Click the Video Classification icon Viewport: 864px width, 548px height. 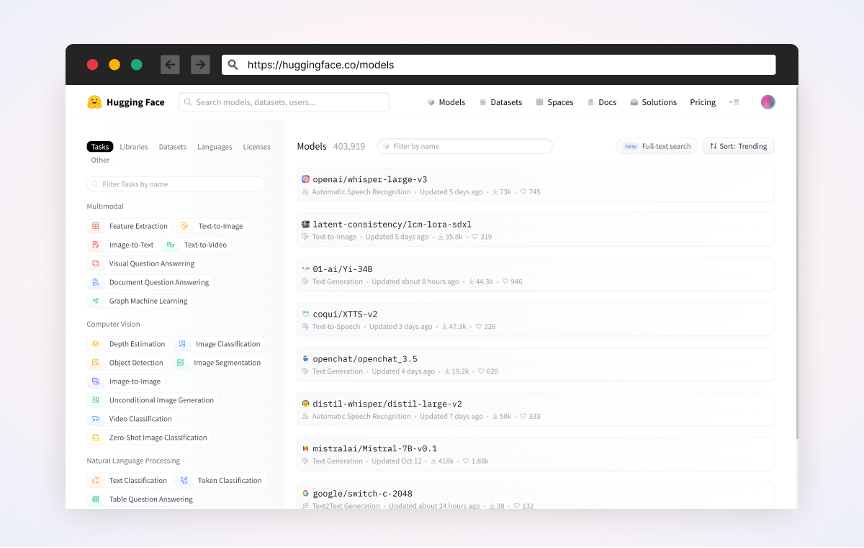coord(96,419)
